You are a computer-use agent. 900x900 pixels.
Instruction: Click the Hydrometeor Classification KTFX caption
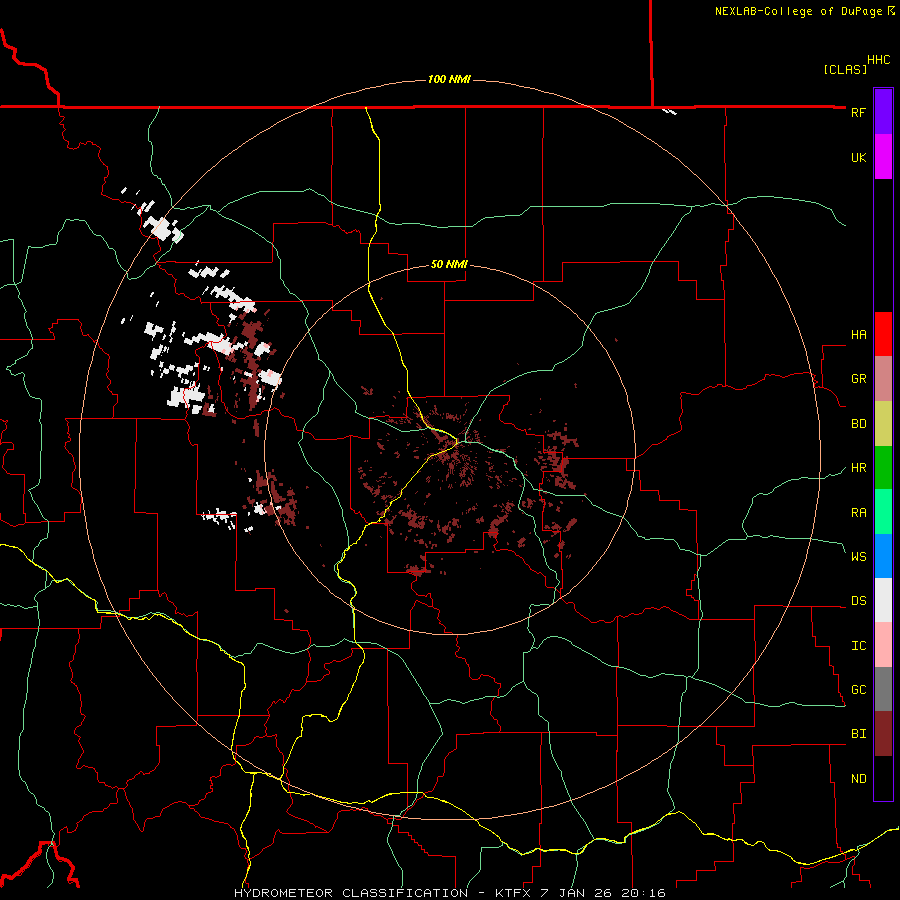click(x=449, y=893)
